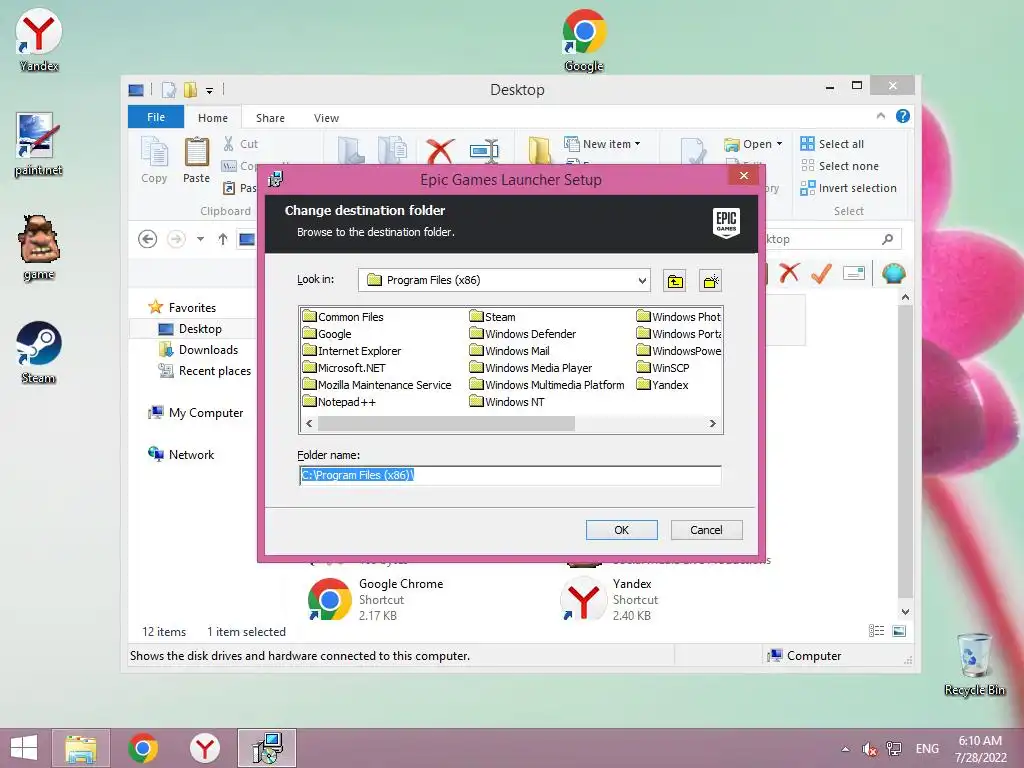The image size is (1024, 768).
Task: Select Recent places in the navigation pane
Action: click(x=204, y=370)
